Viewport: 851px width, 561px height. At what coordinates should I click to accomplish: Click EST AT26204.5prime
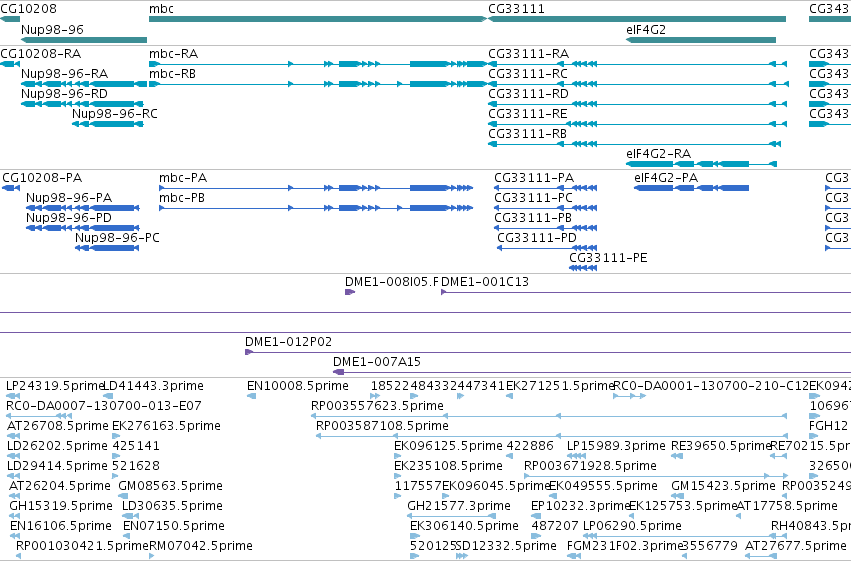(x=15, y=496)
